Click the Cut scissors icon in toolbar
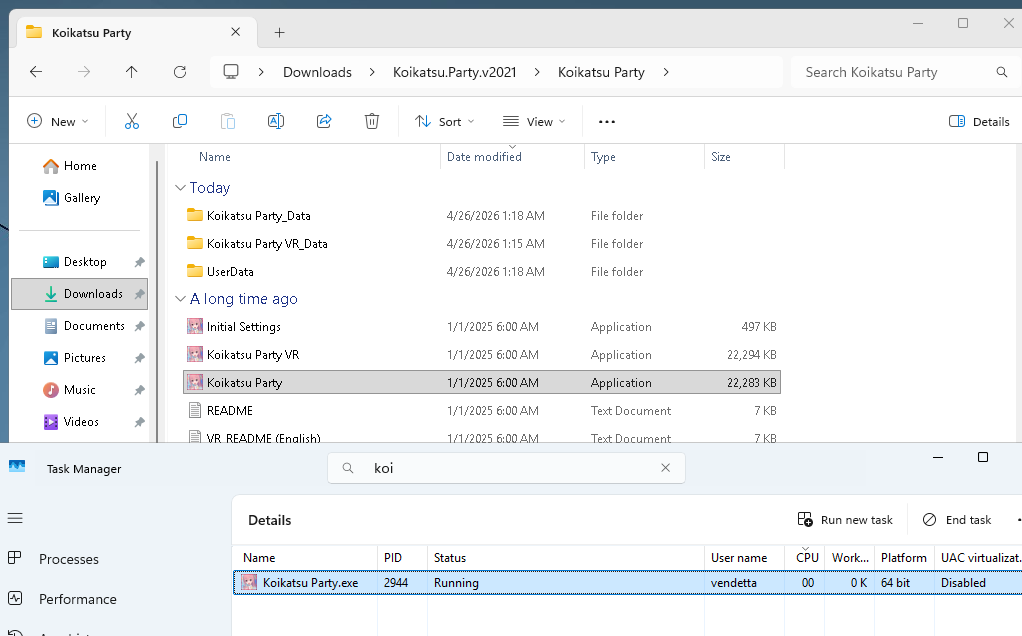This screenshot has height=636, width=1022. point(131,121)
